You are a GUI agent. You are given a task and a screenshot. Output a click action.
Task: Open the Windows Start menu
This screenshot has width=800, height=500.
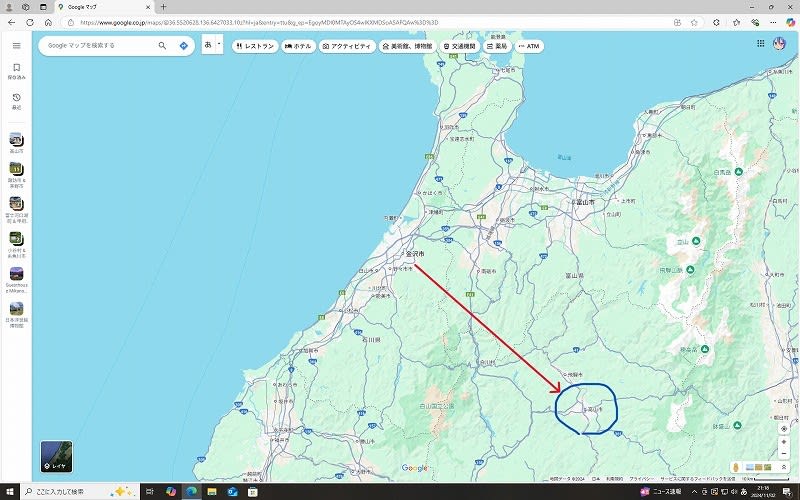10,491
